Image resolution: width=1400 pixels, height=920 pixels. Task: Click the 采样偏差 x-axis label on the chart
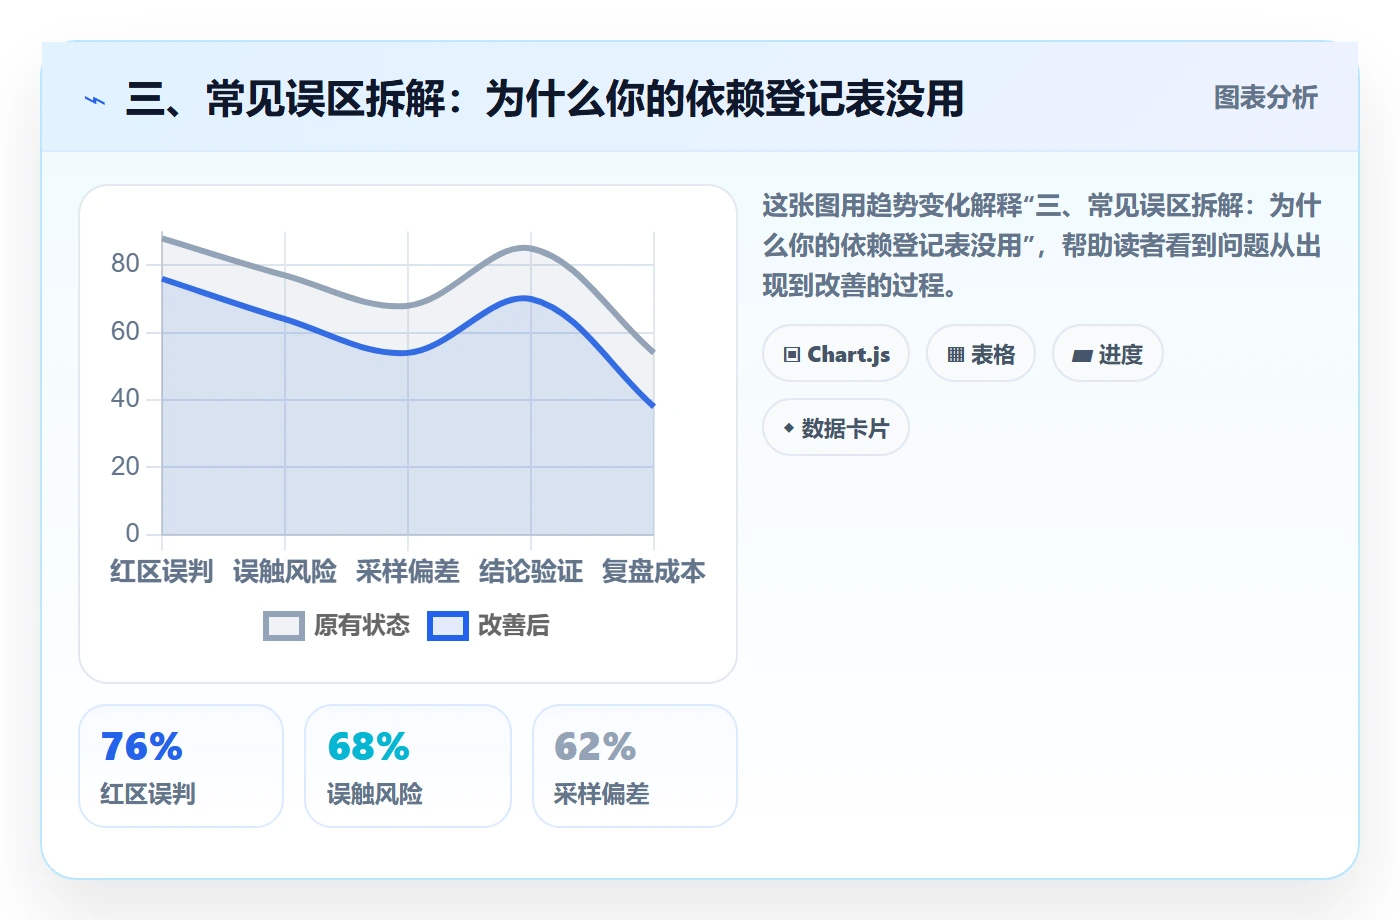[x=408, y=572]
